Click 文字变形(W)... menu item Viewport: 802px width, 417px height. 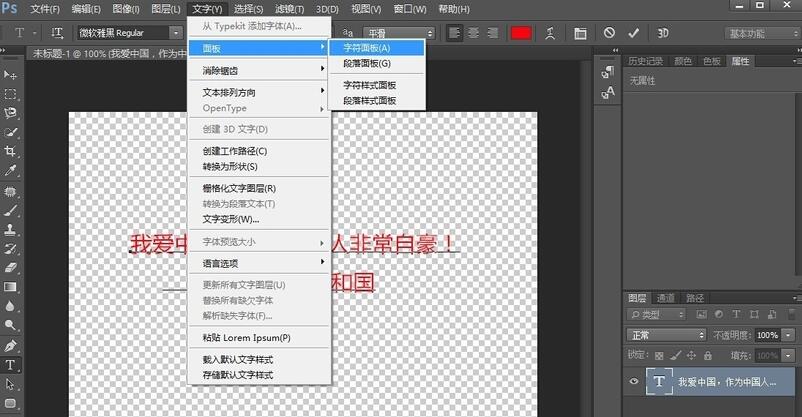(260, 219)
